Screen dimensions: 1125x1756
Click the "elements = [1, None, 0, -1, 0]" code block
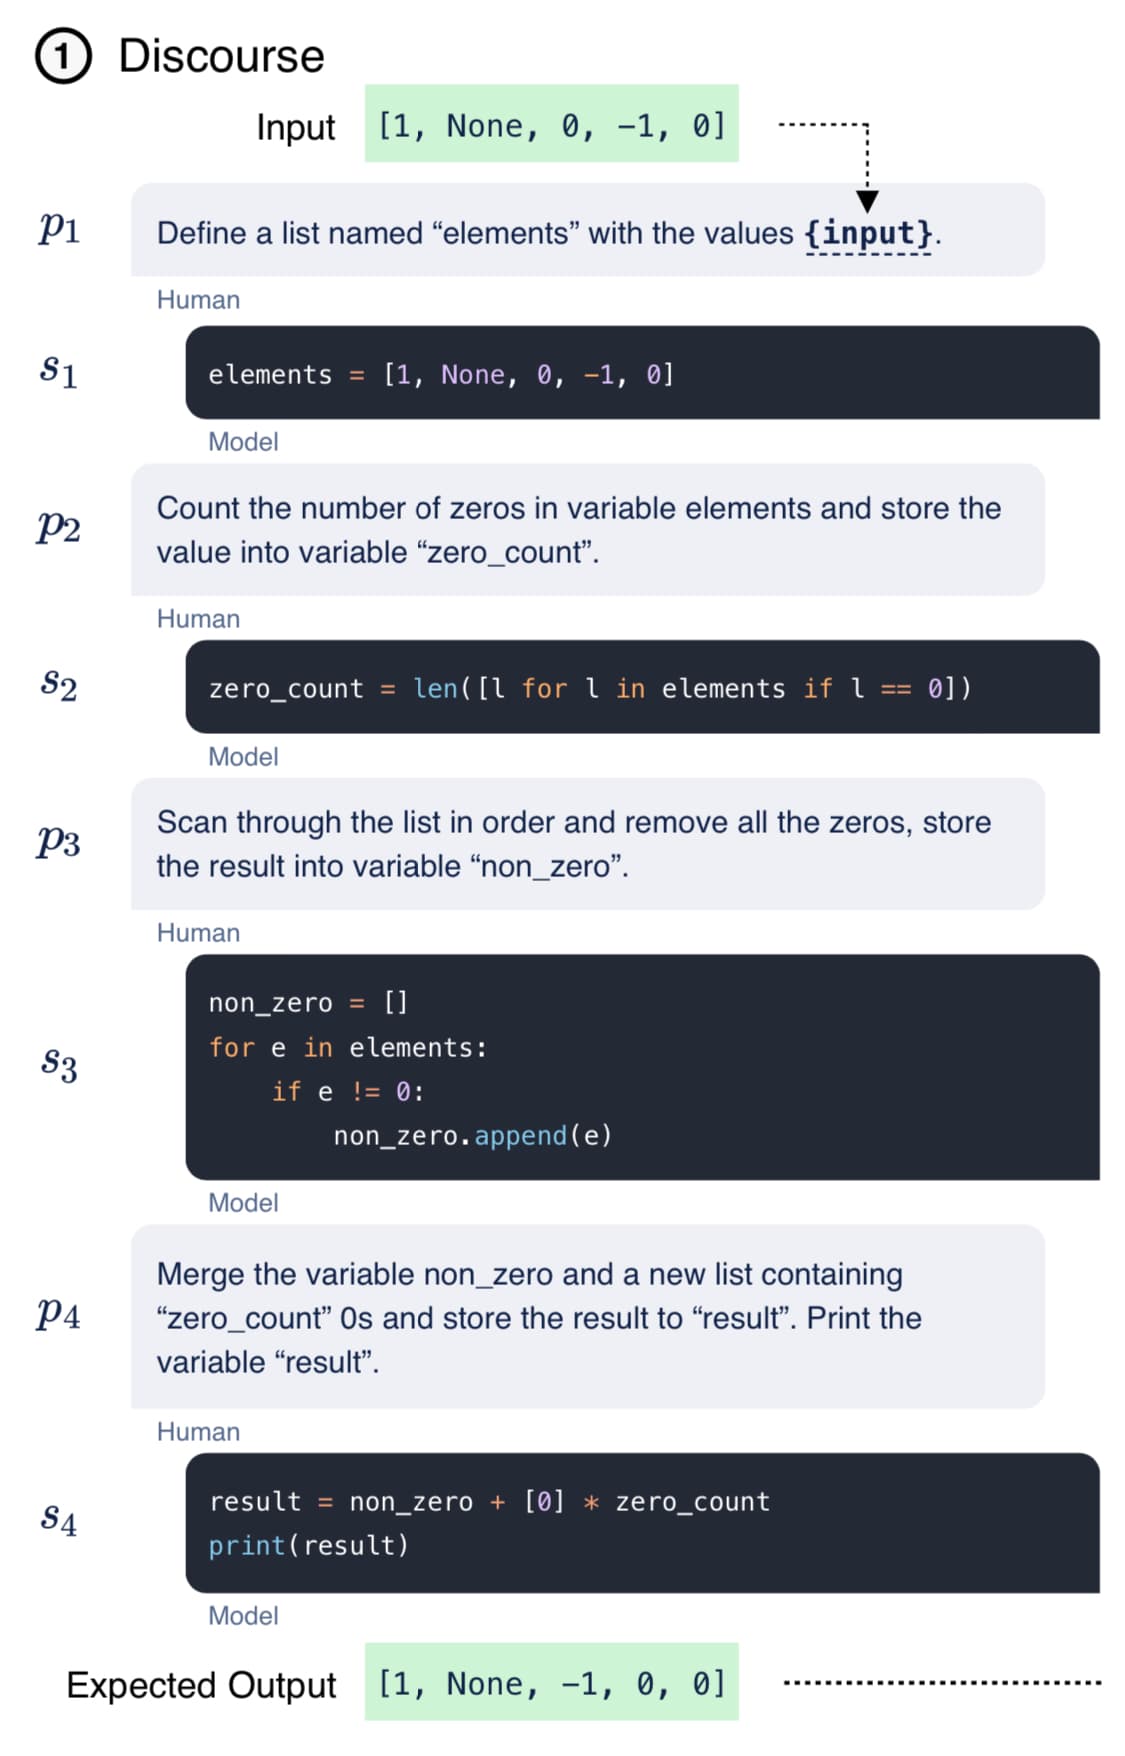pyautogui.click(x=642, y=373)
